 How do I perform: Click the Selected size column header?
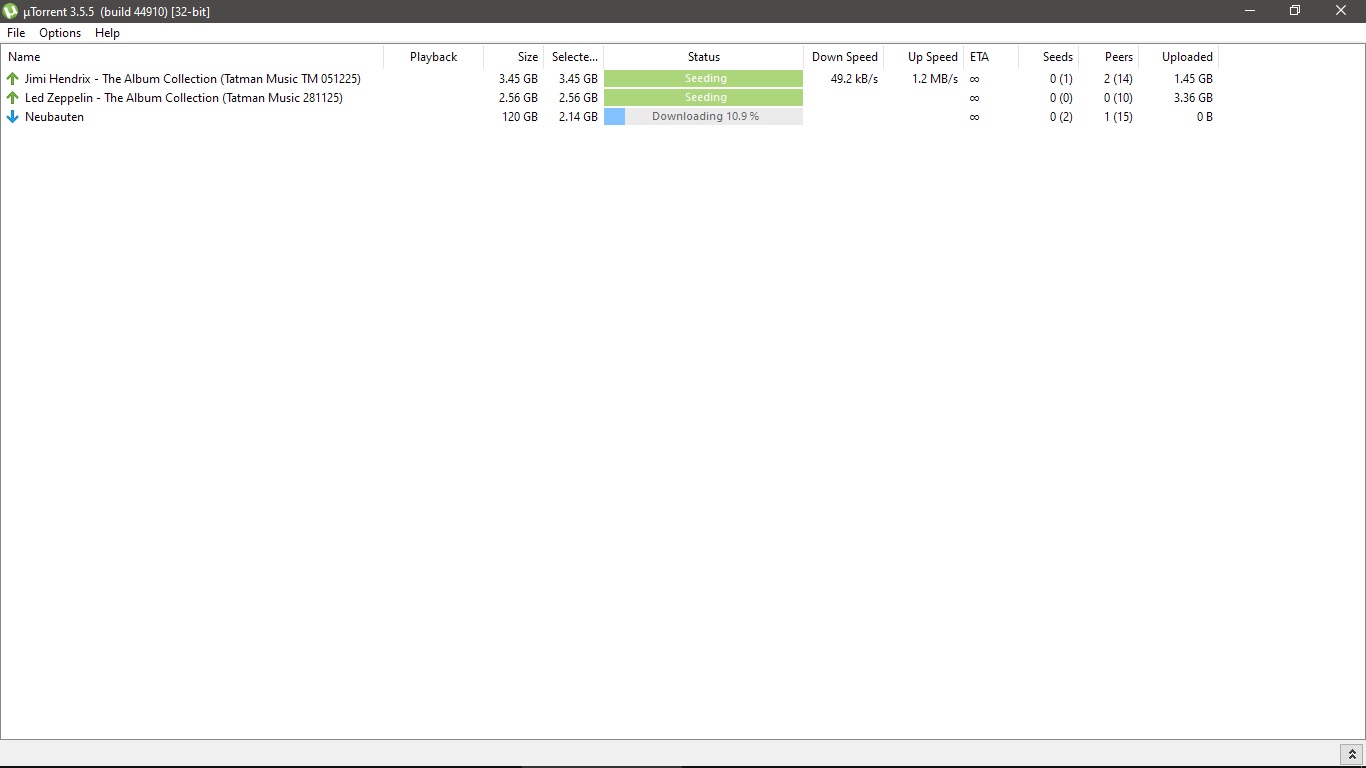(x=573, y=57)
